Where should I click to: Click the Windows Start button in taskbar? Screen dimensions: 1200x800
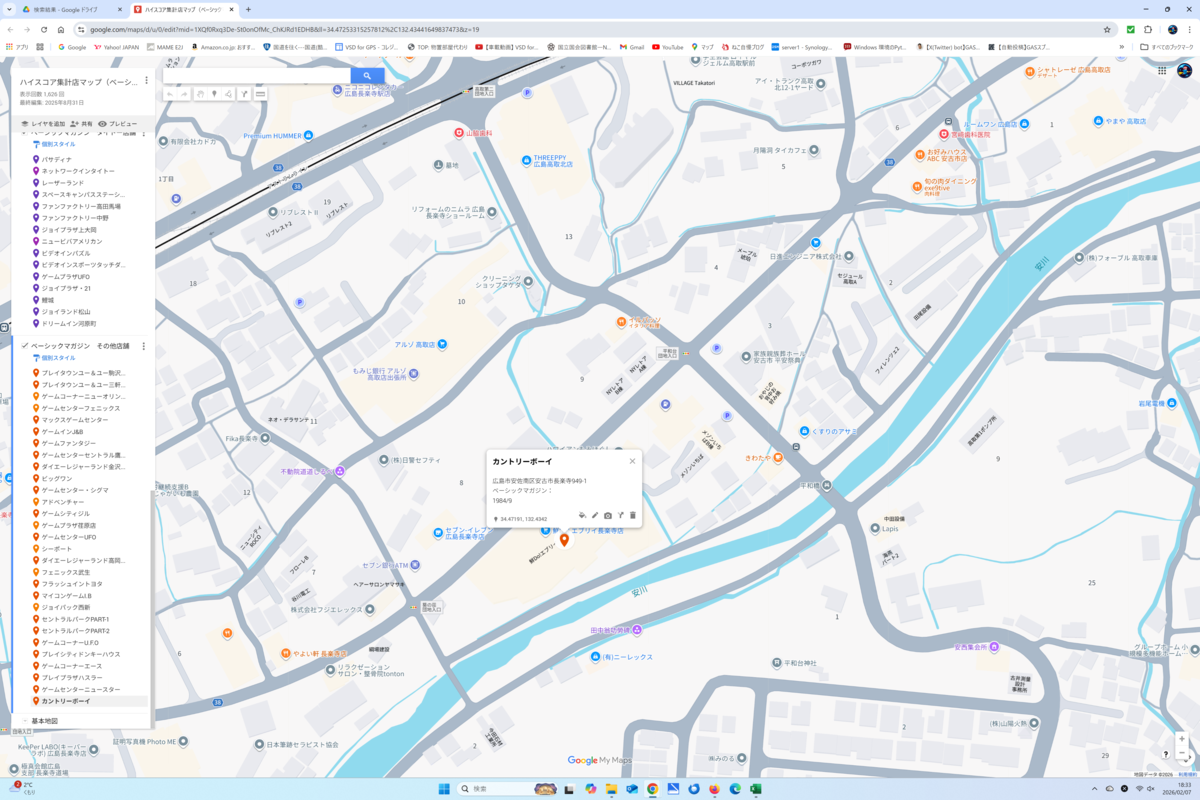coord(444,789)
